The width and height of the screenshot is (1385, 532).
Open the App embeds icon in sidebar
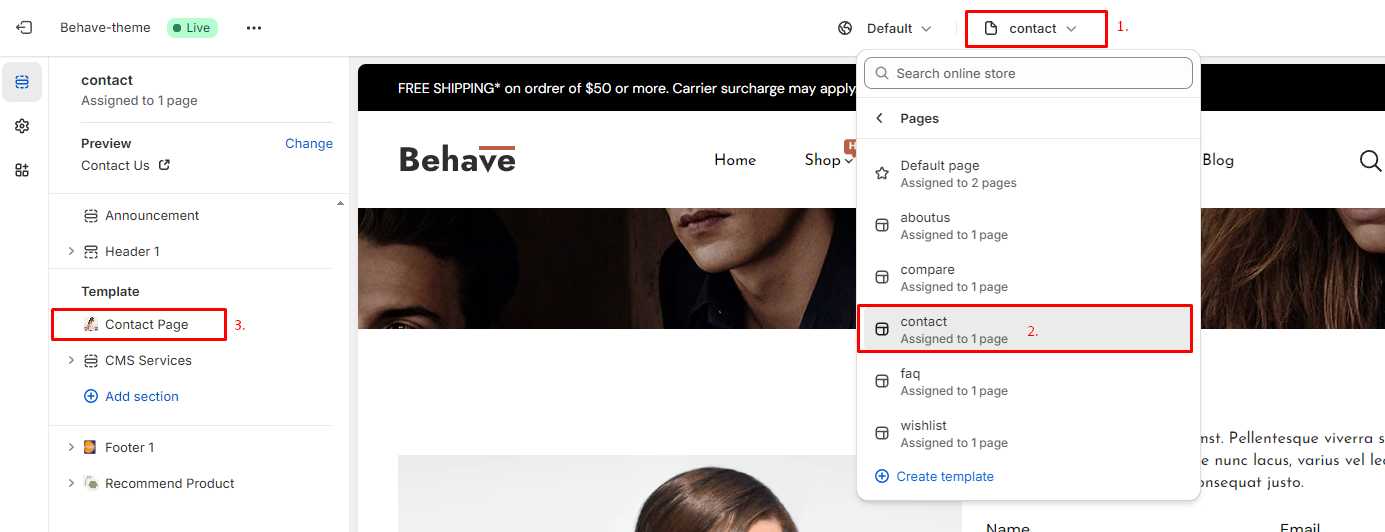(x=22, y=170)
